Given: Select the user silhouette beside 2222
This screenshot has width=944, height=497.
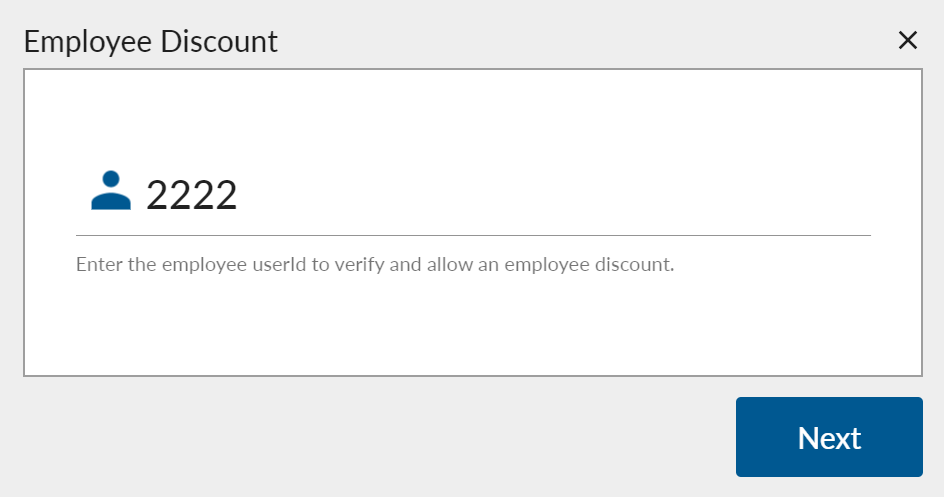Looking at the screenshot, I should point(111,190).
